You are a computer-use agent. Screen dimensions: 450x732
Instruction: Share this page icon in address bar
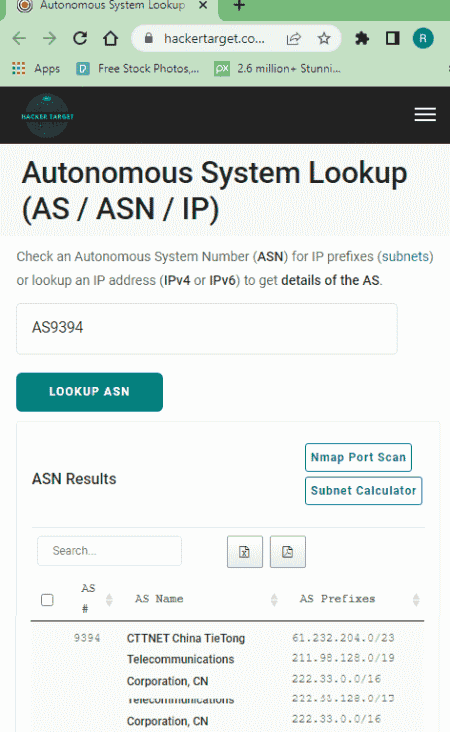click(294, 38)
